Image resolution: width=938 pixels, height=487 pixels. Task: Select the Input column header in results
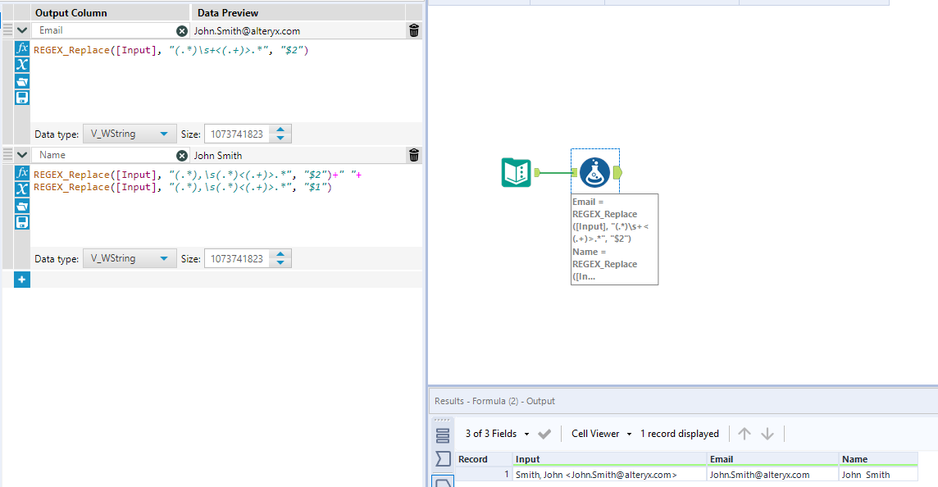pyautogui.click(x=610, y=459)
